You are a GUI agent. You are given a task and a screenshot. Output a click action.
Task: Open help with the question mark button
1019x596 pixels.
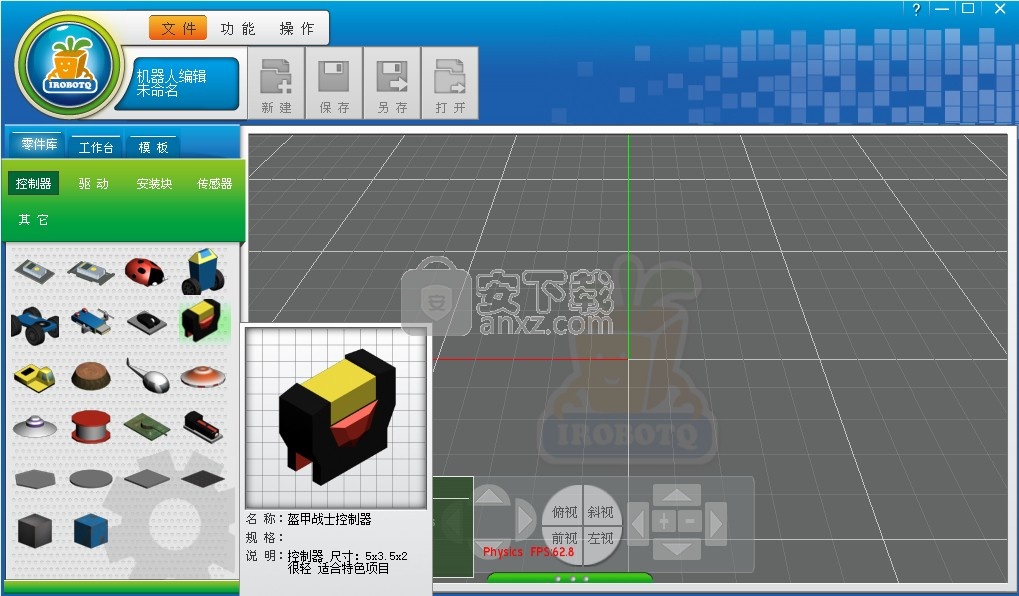pos(916,9)
